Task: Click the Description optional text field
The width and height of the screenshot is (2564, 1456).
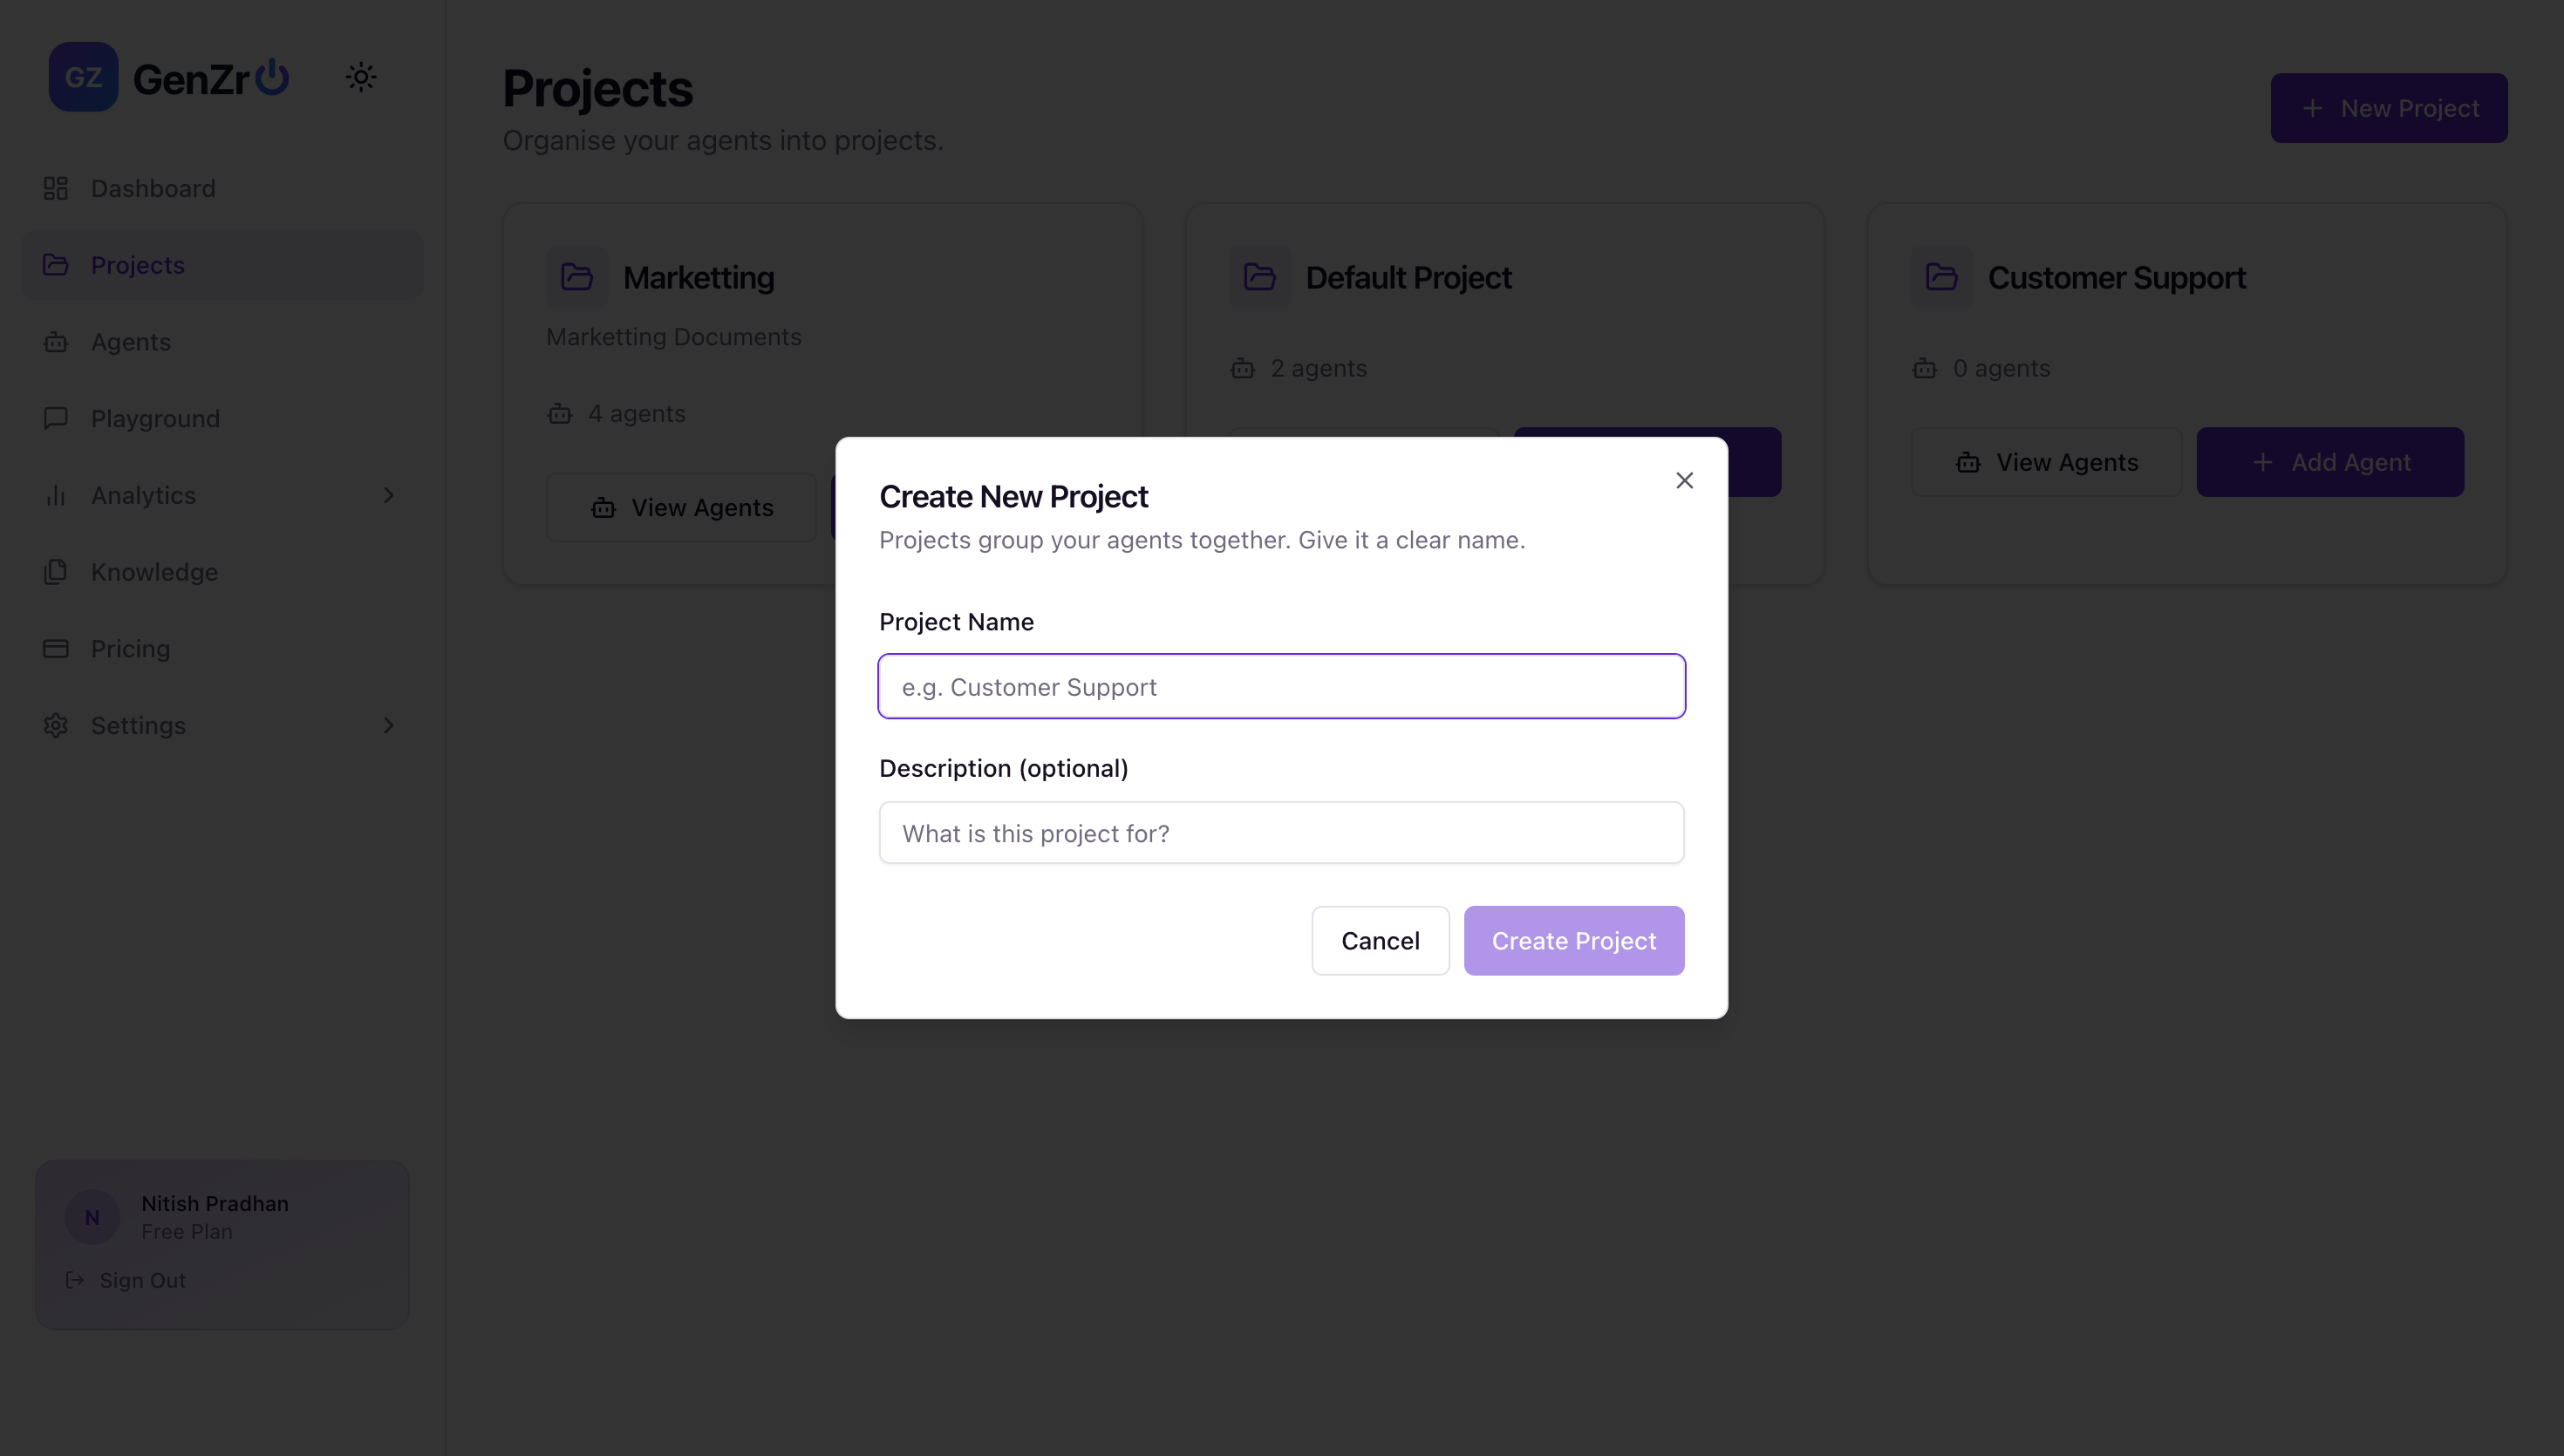Action: click(x=1281, y=832)
